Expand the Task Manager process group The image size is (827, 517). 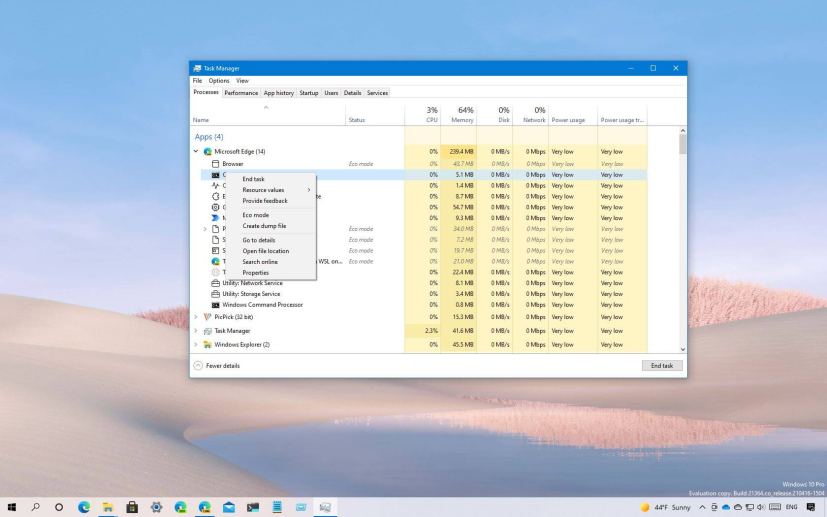(x=196, y=331)
